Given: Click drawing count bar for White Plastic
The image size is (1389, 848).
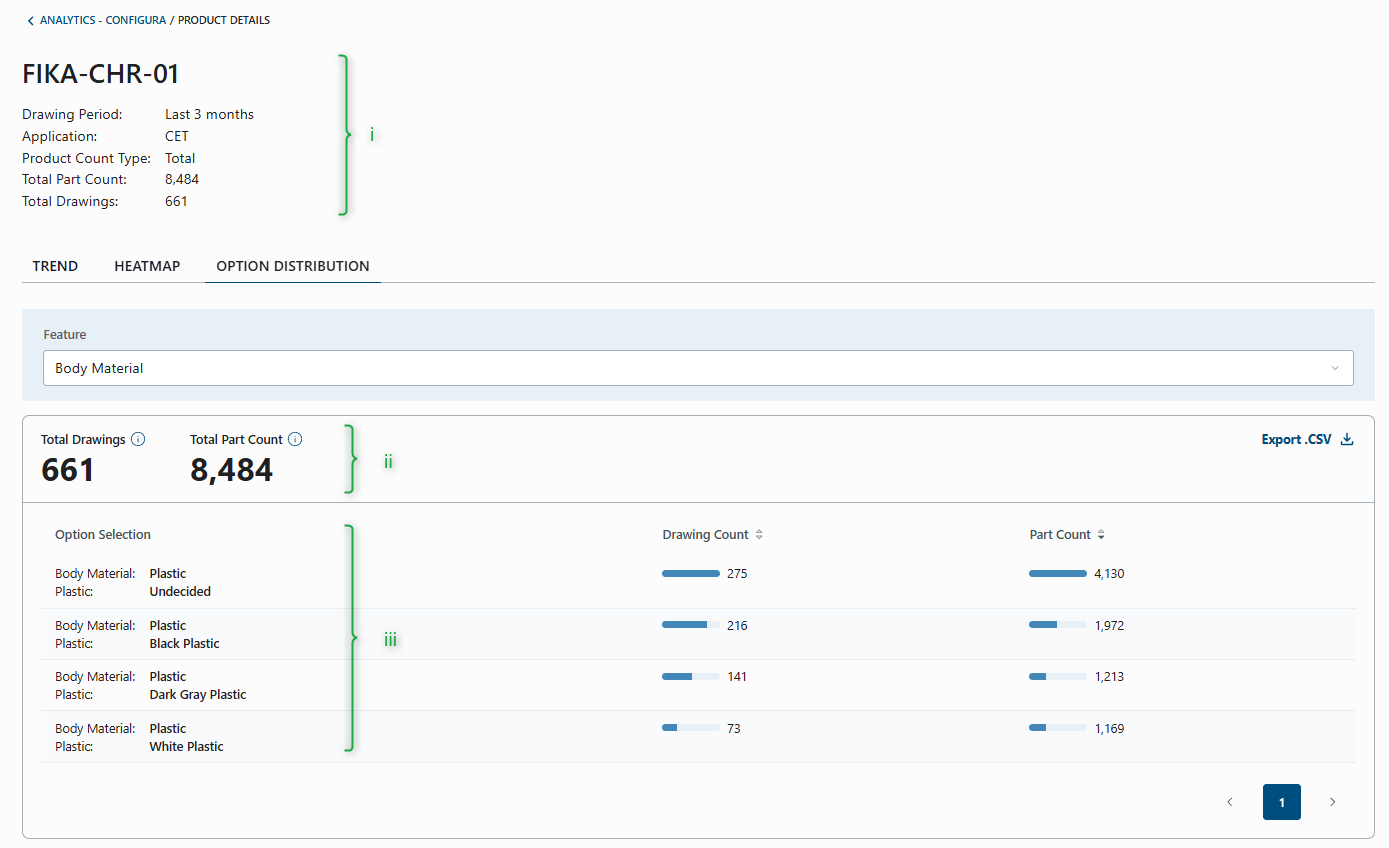Looking at the screenshot, I should point(691,729).
